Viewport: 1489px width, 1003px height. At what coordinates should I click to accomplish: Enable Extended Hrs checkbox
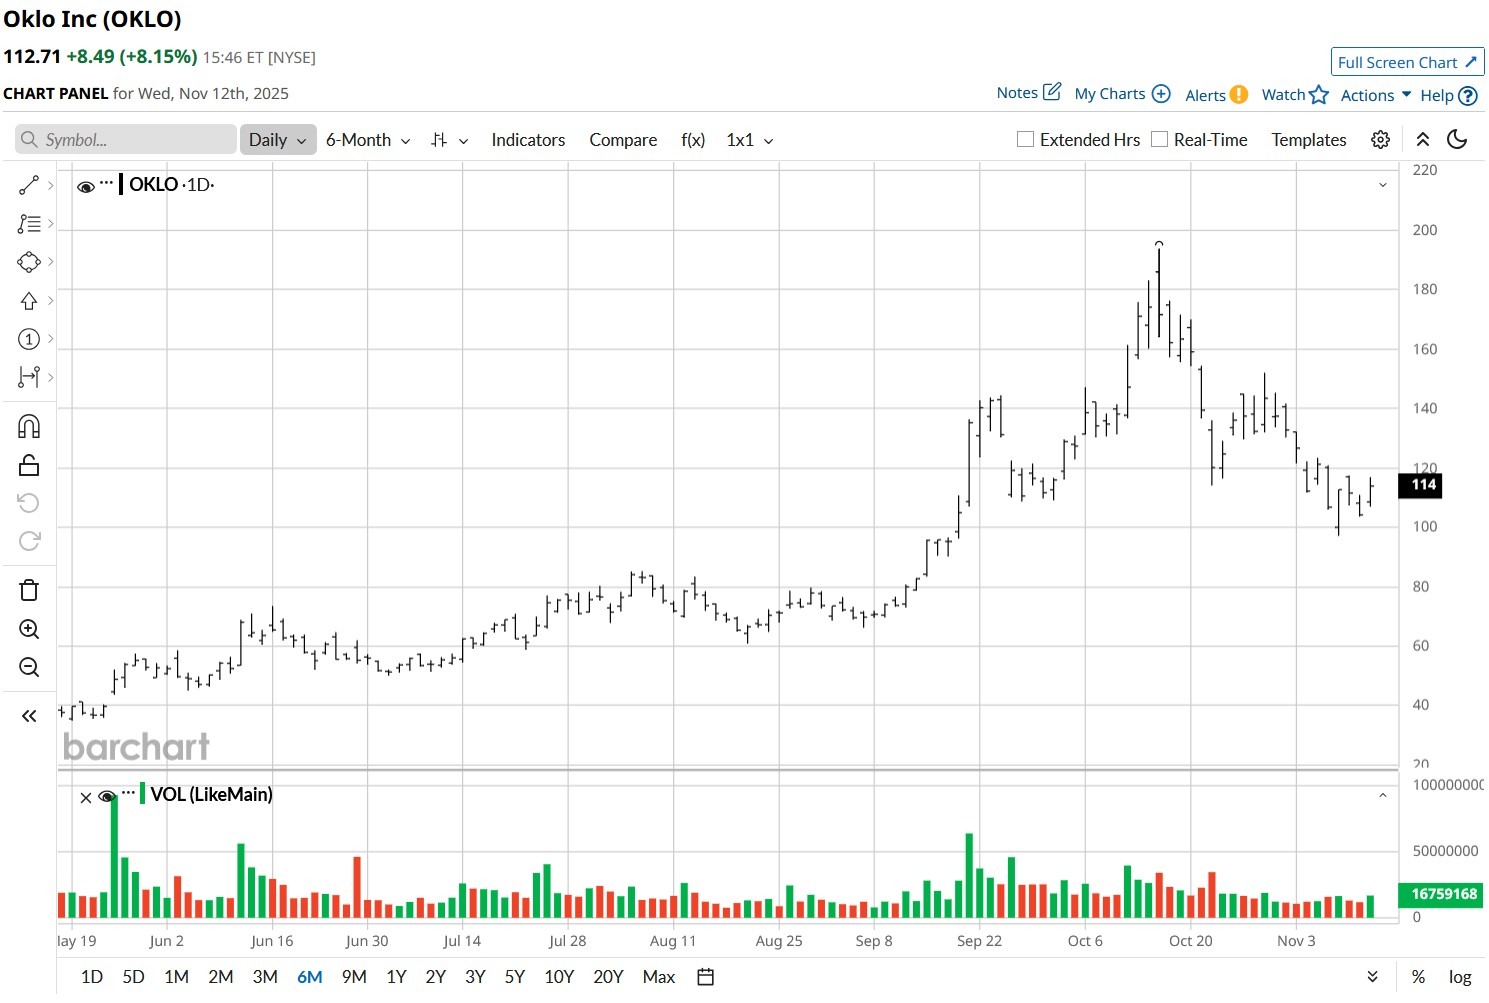coord(1025,139)
